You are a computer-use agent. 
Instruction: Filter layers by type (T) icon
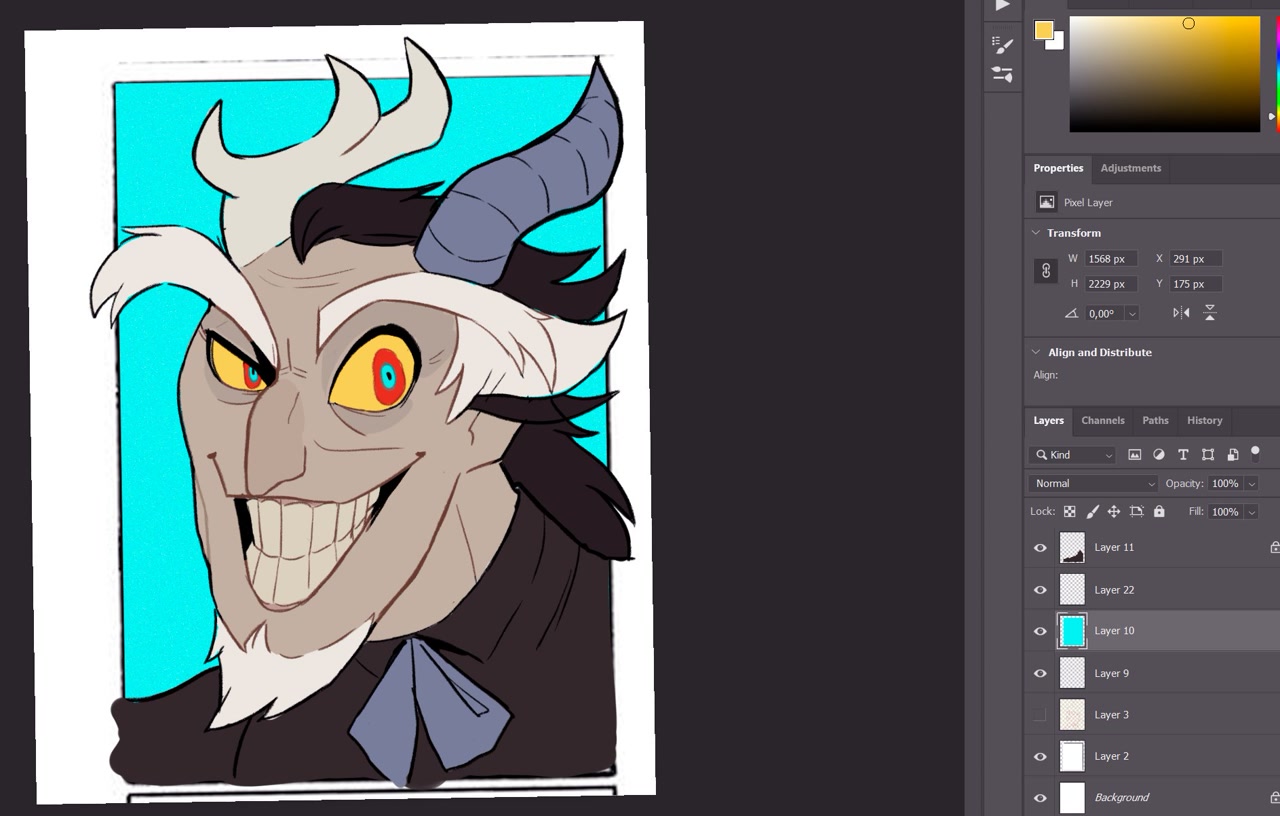1183,455
